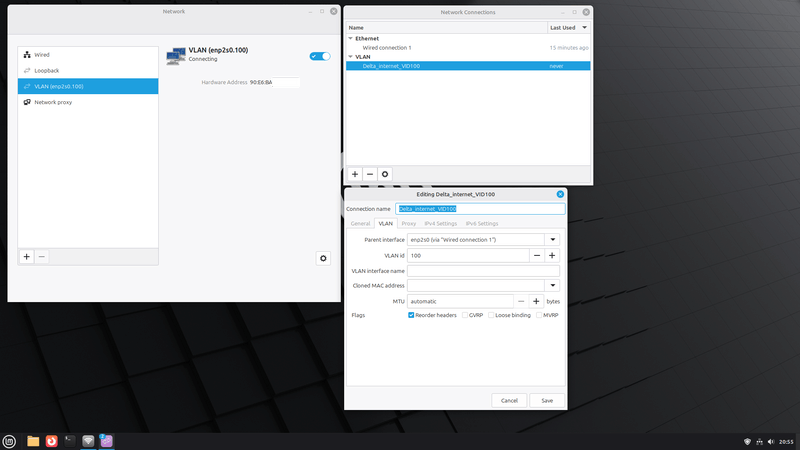Click the VLAN interface name field
800x450 pixels.
[x=483, y=271]
